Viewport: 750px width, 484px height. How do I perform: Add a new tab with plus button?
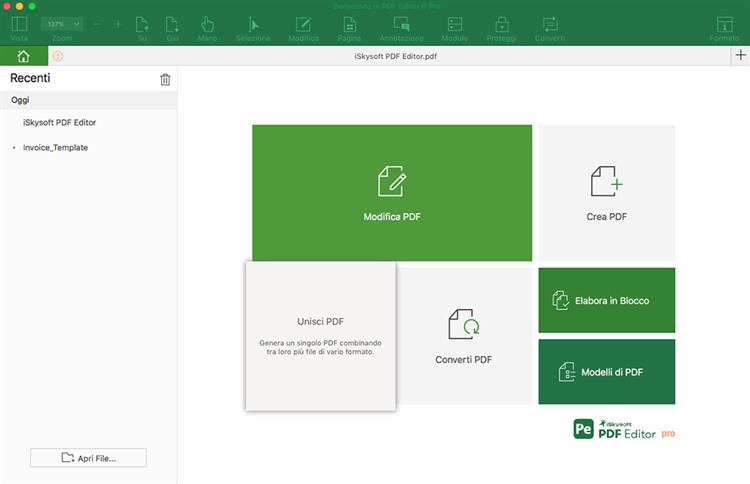(x=739, y=56)
